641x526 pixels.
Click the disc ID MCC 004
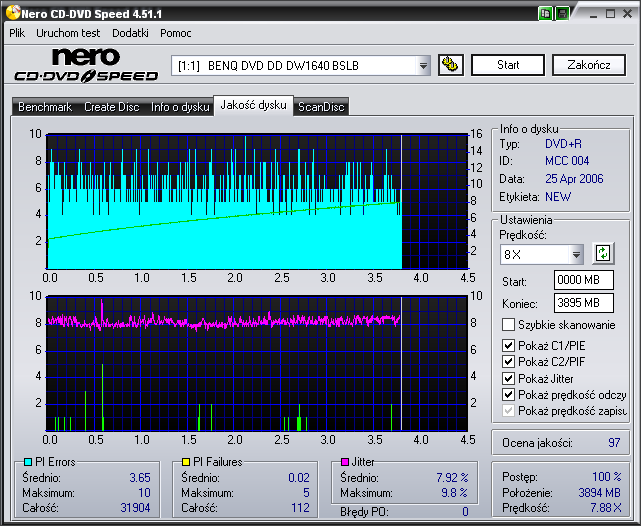(x=567, y=161)
